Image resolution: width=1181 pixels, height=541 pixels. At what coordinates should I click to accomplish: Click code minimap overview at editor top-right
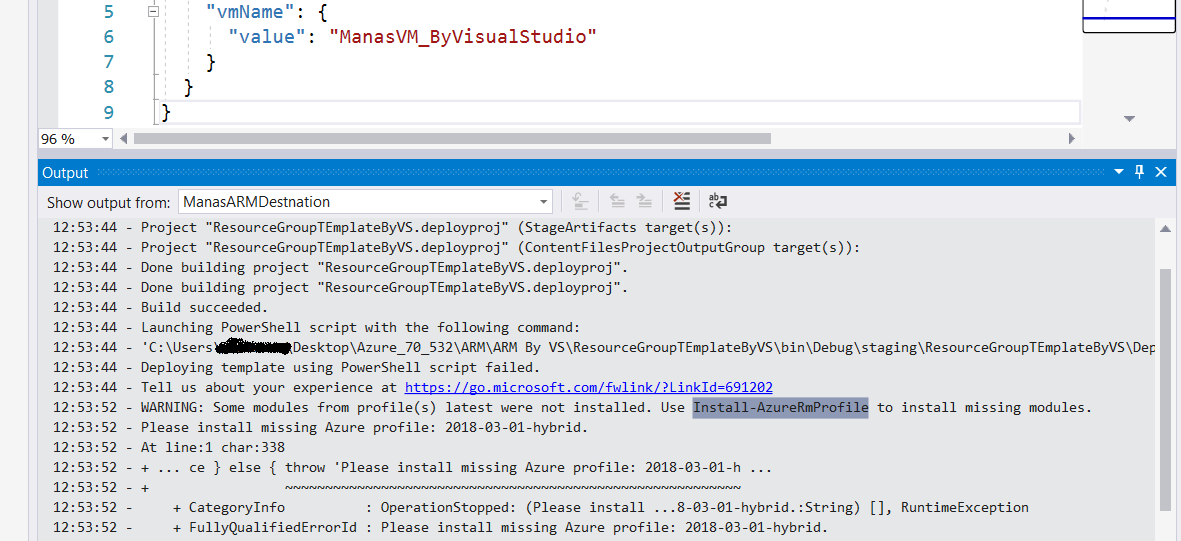[x=1131, y=15]
